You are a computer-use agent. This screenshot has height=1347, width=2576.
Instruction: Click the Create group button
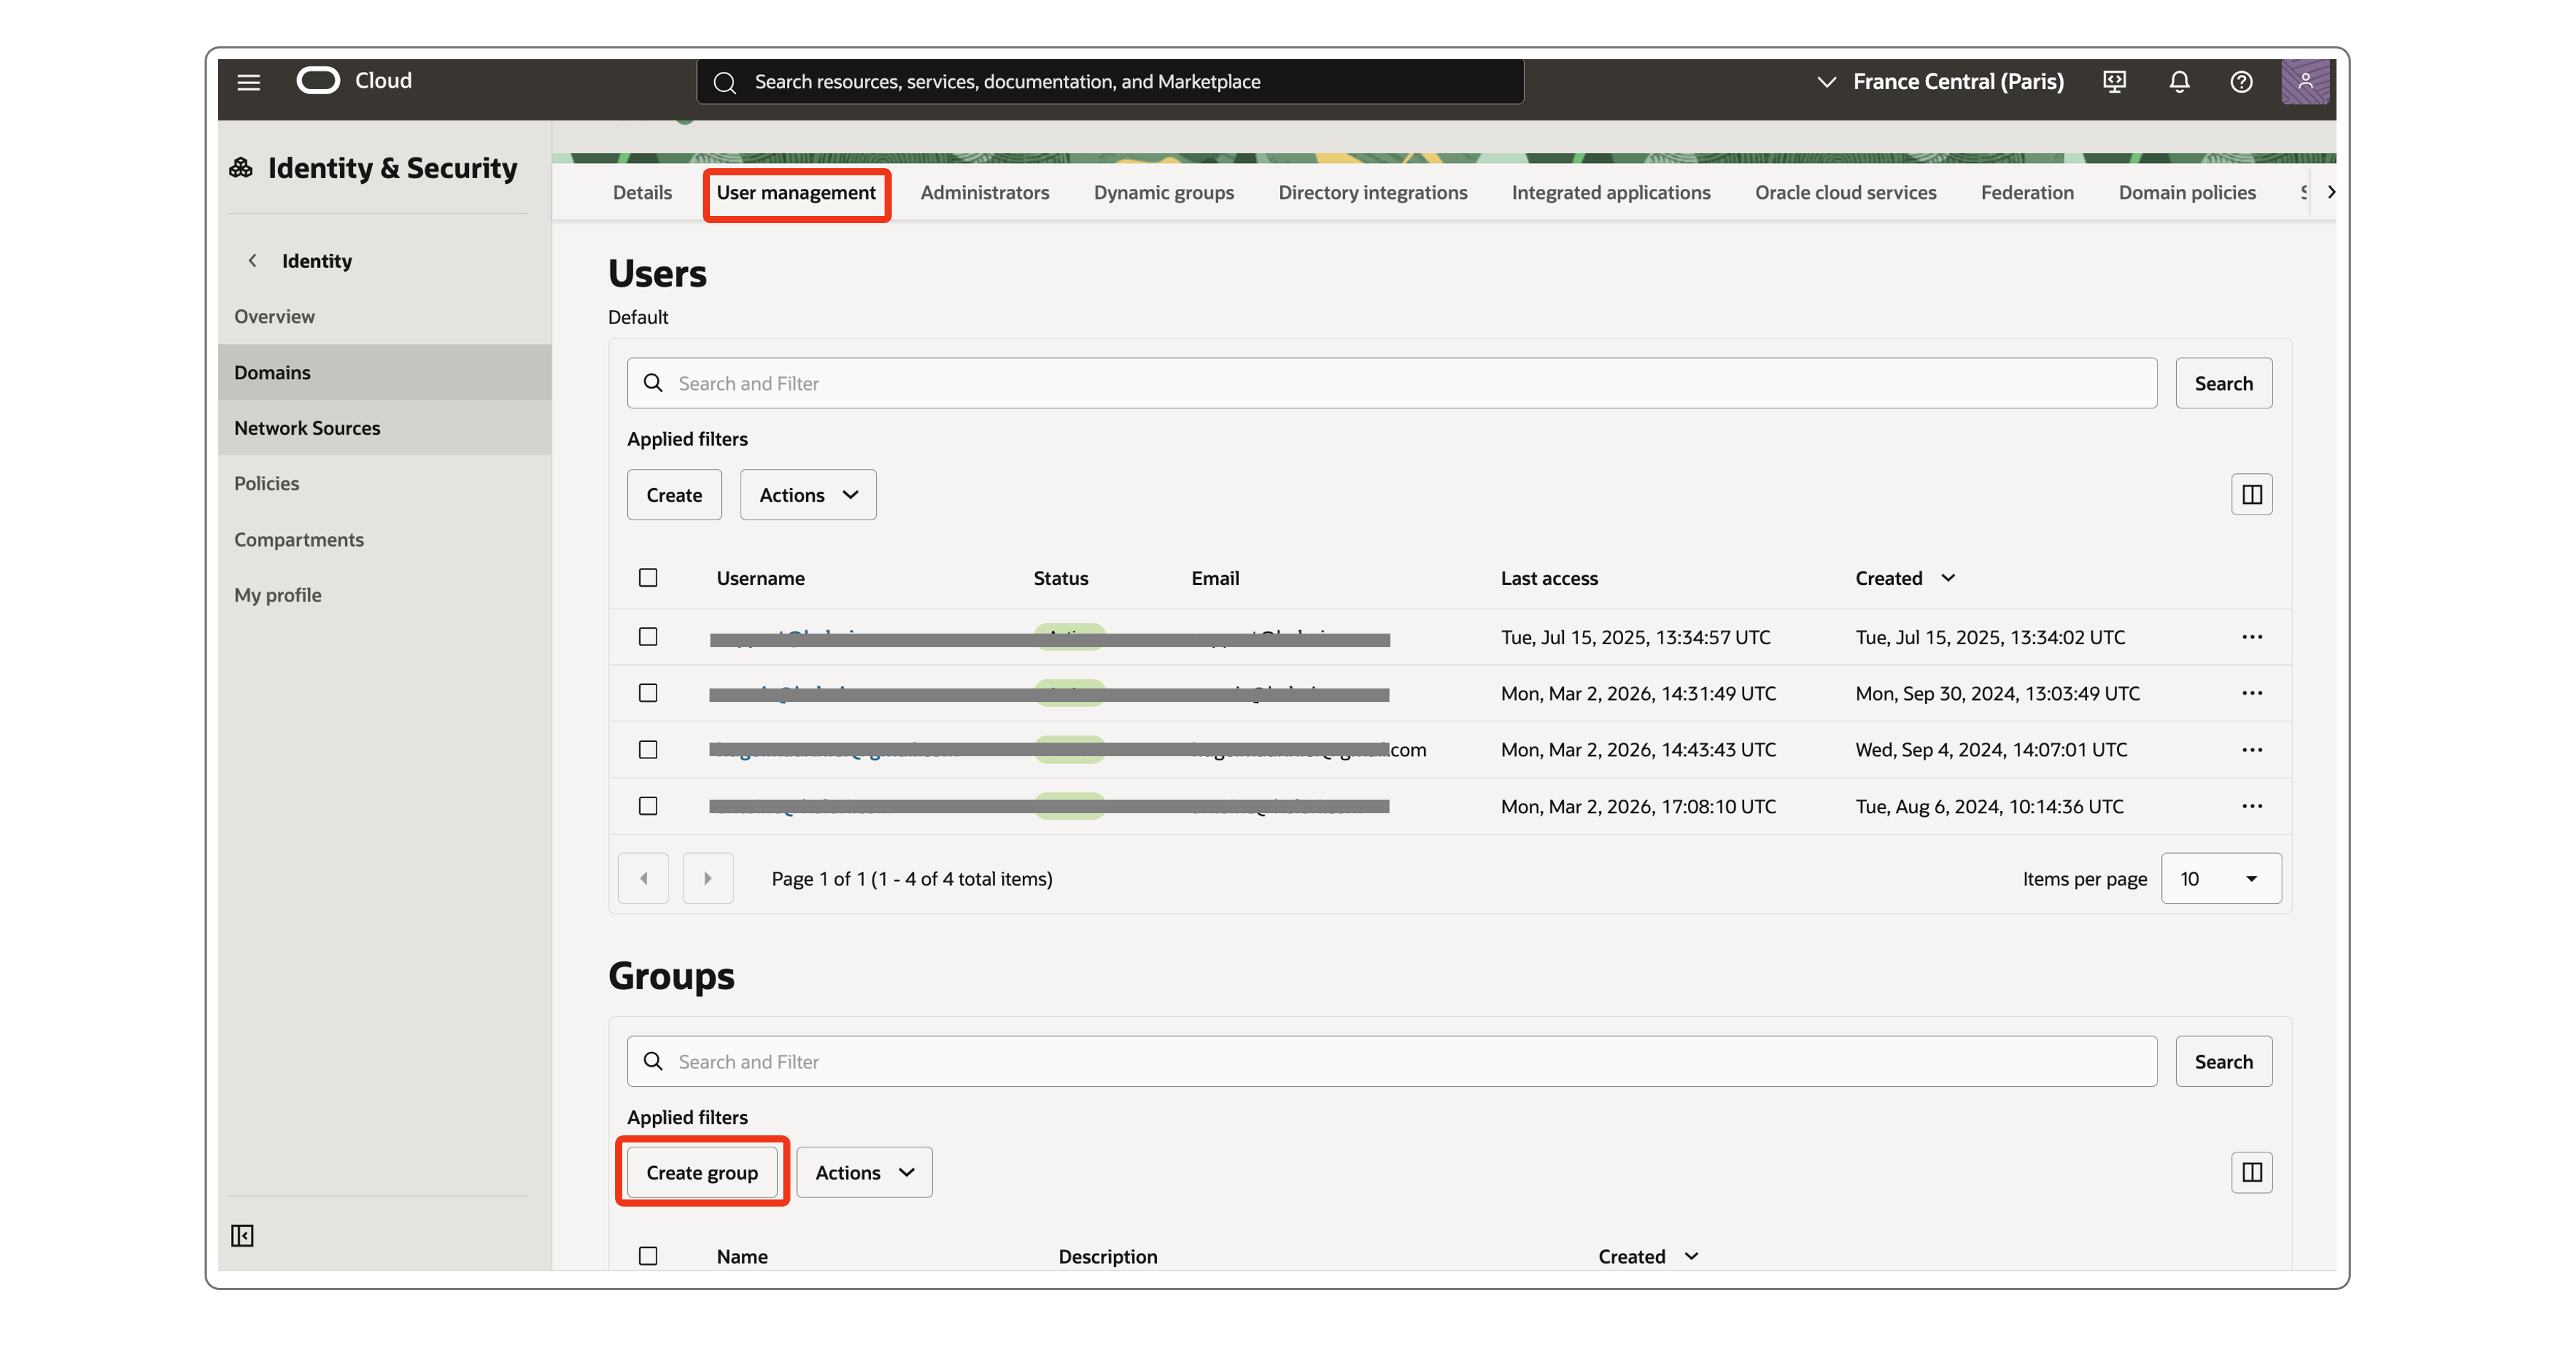tap(701, 1172)
